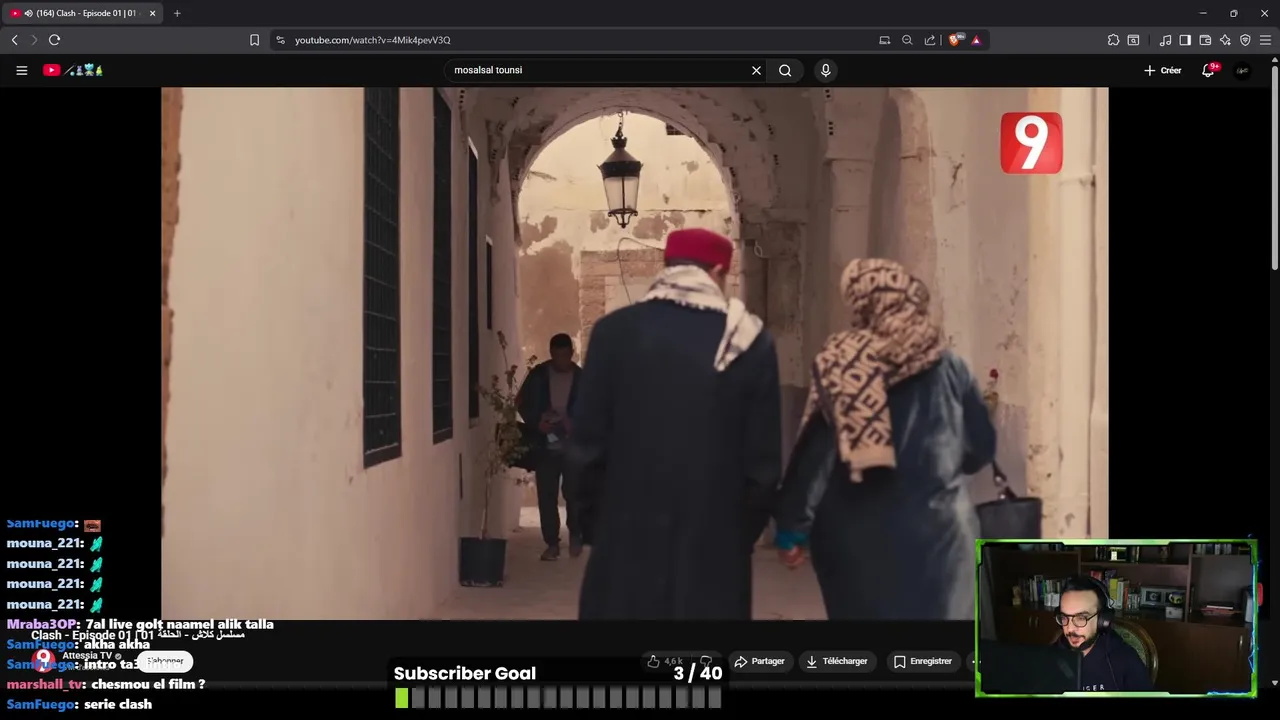This screenshot has width=1280, height=720.
Task: Click the '3 / 40' goal count
Action: (x=698, y=673)
